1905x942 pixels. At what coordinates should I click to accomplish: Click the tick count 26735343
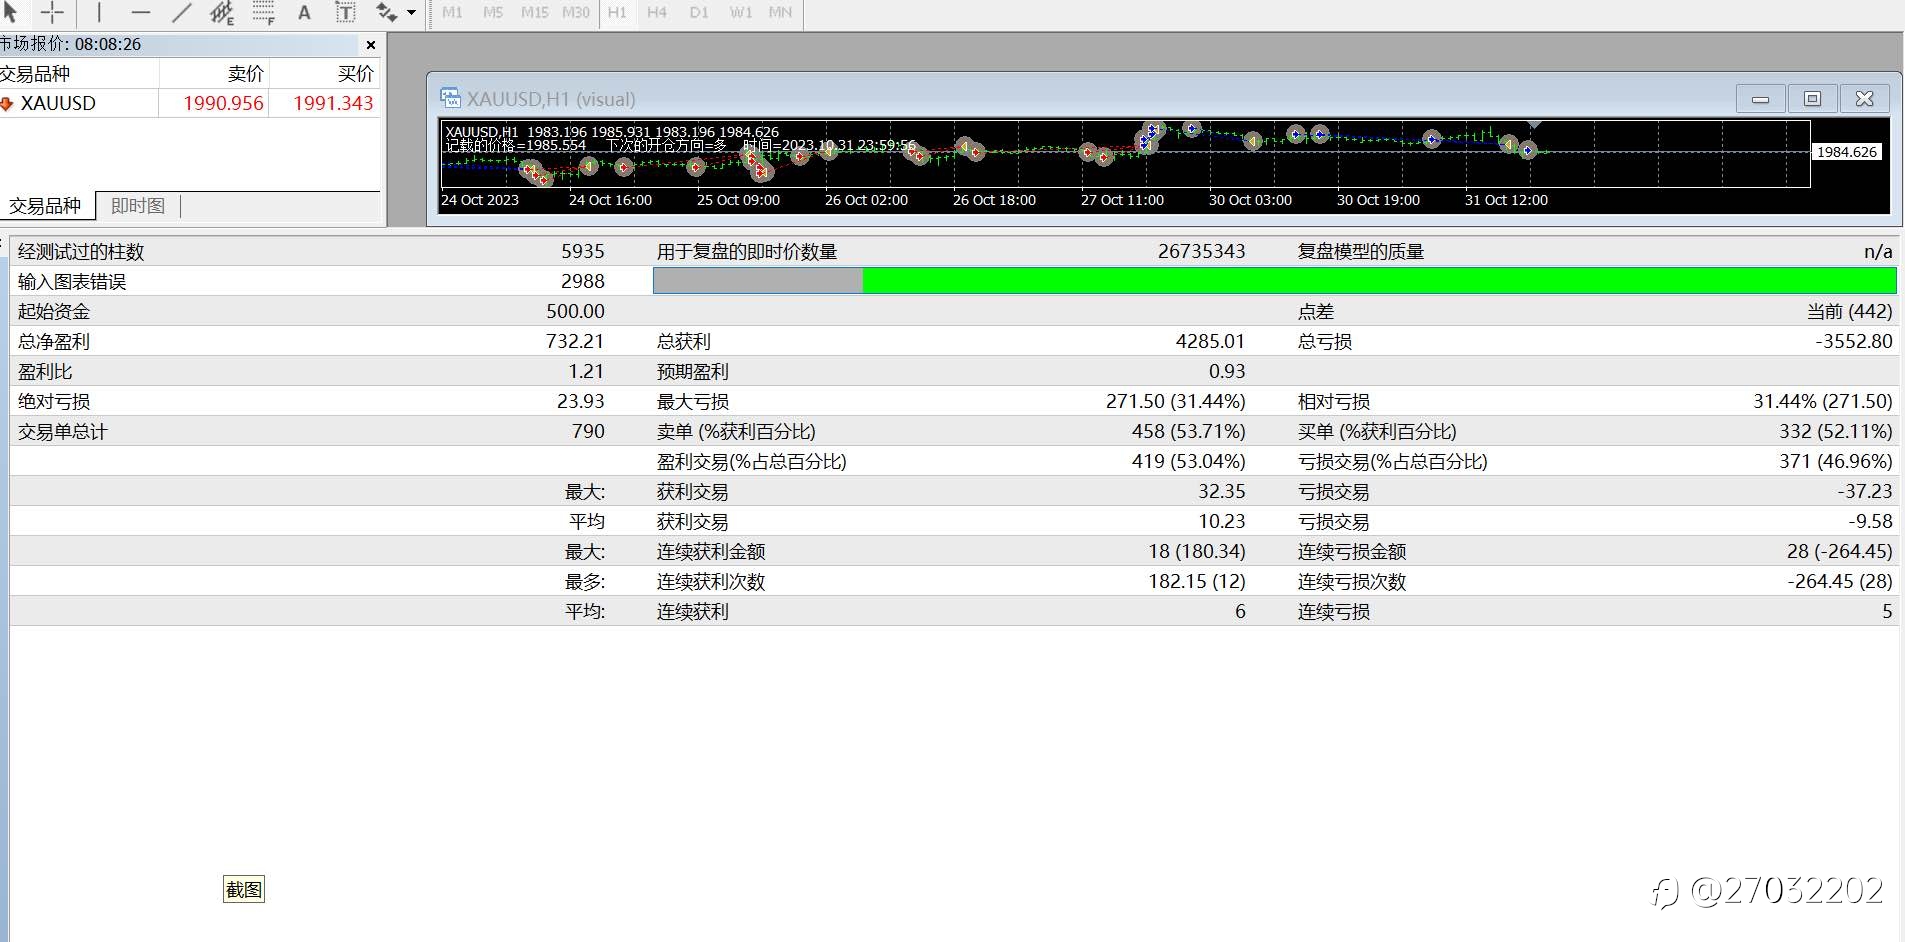1201,251
